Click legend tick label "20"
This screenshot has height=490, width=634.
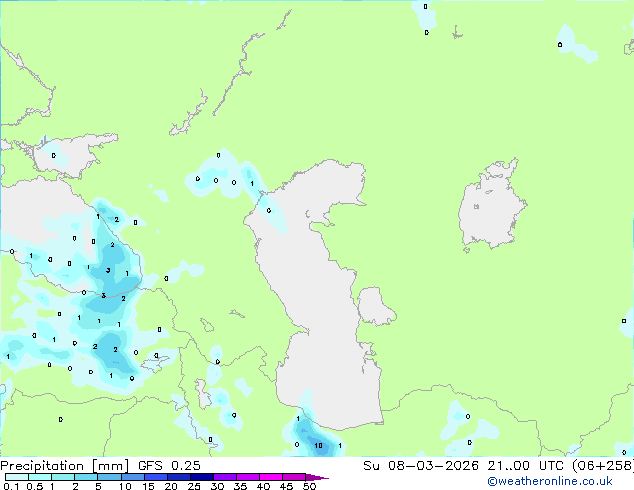pos(171,486)
